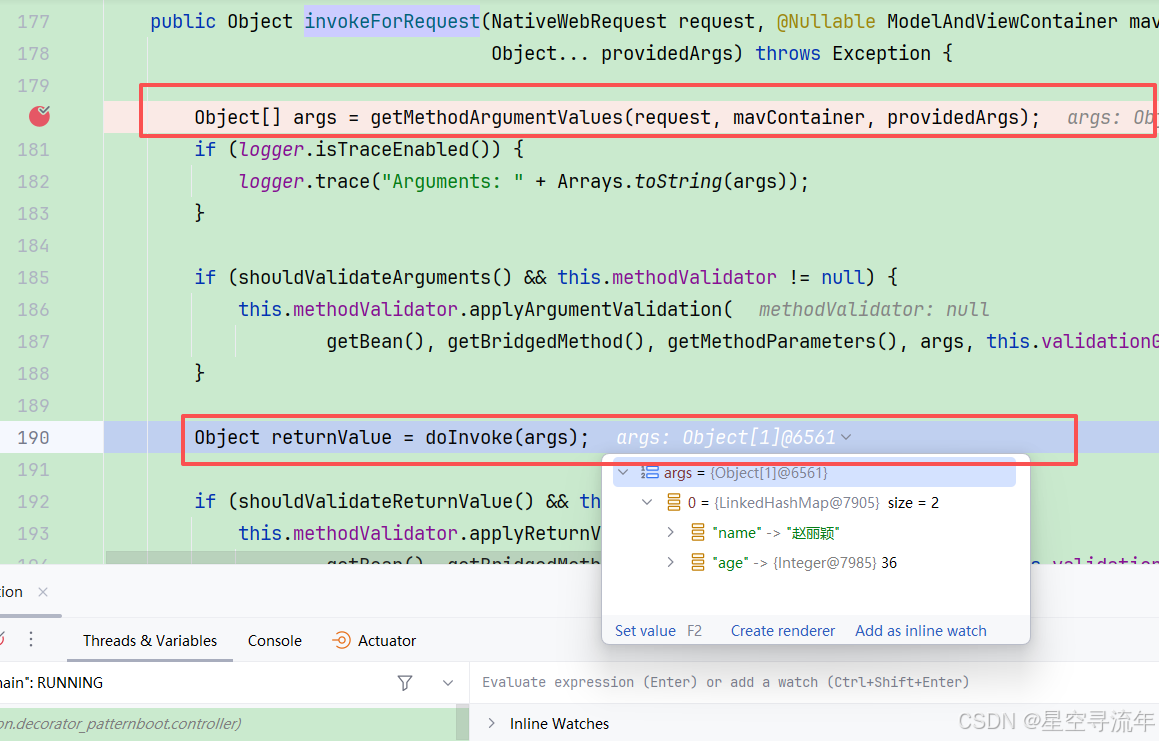
Task: Switch to Console tab
Action: click(x=275, y=640)
